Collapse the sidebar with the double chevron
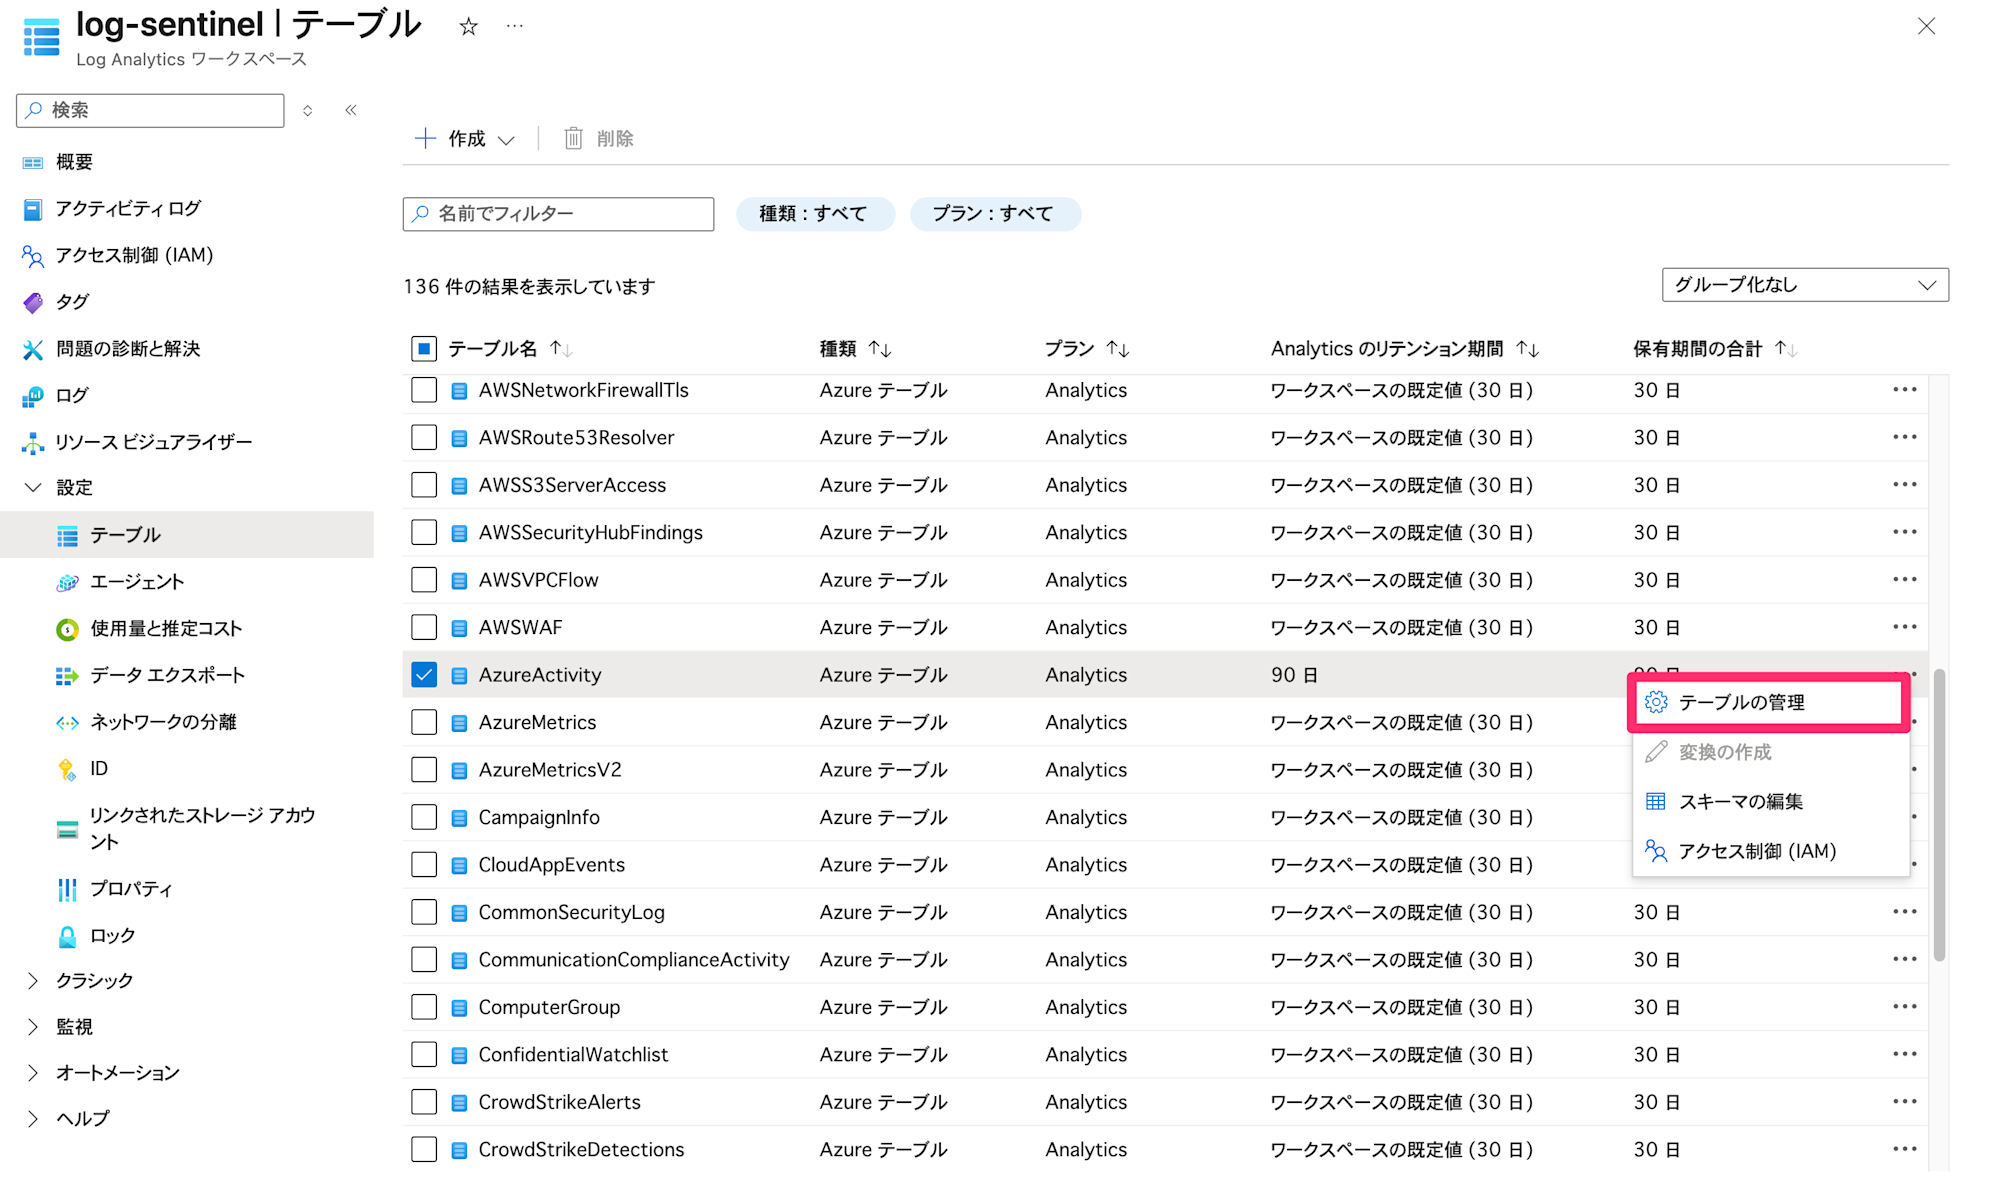Image resolution: width=2000 pixels, height=1201 pixels. 351,110
